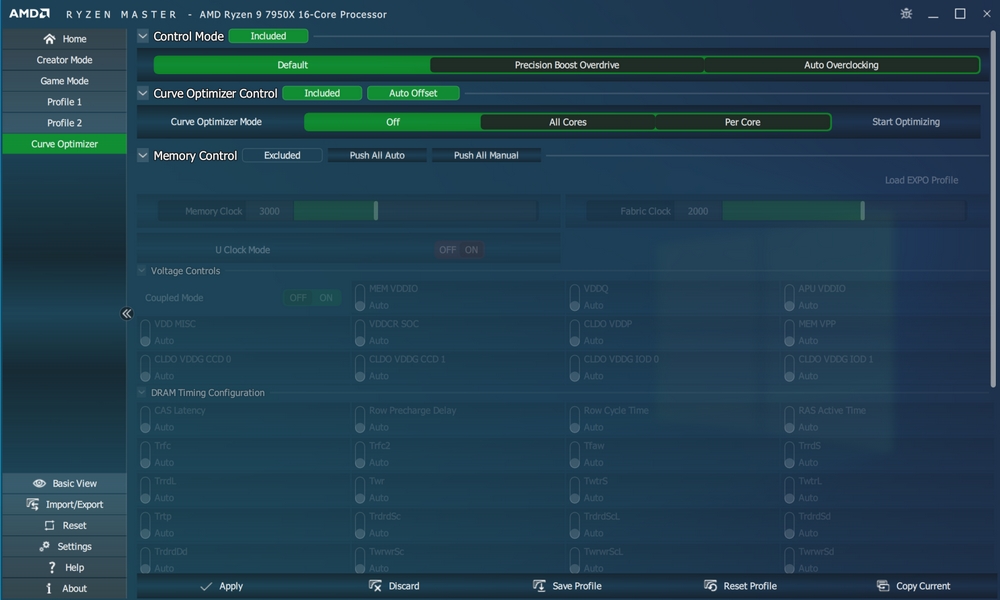
Task: Collapse the sidebar with double-chevron icon
Action: [127, 313]
